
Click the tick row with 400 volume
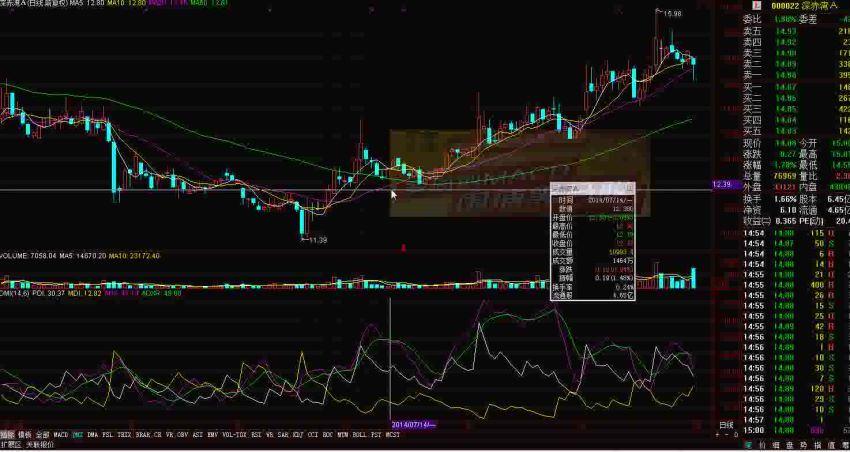tap(796, 285)
